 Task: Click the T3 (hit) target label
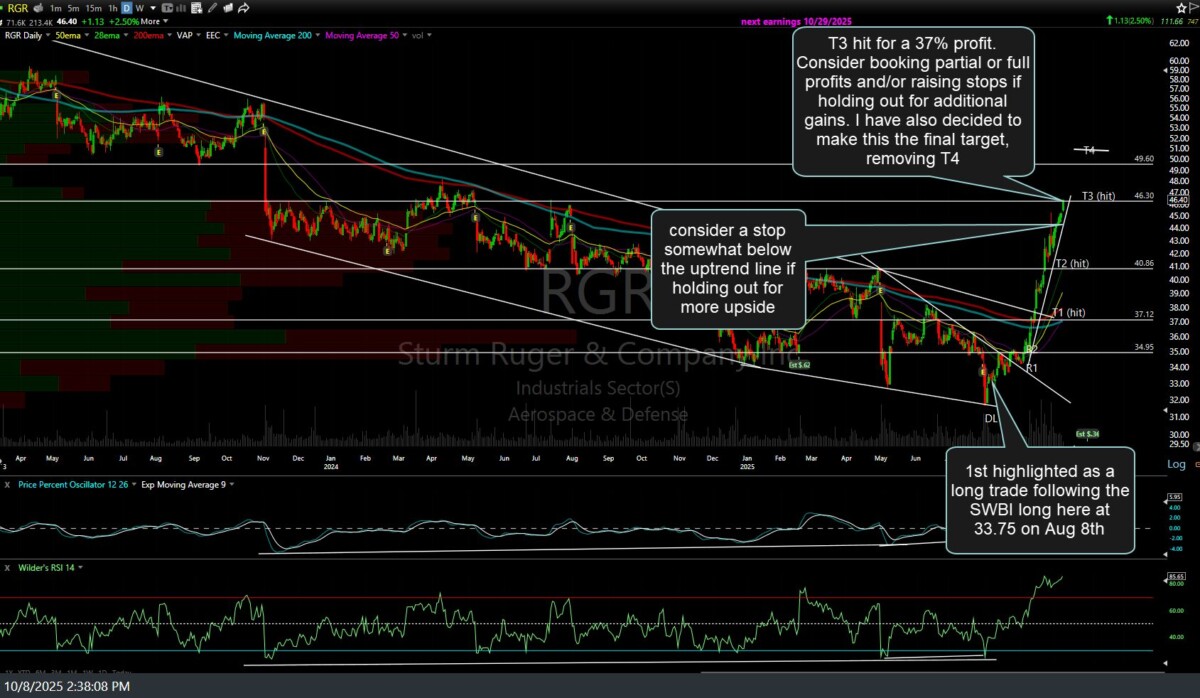1098,196
